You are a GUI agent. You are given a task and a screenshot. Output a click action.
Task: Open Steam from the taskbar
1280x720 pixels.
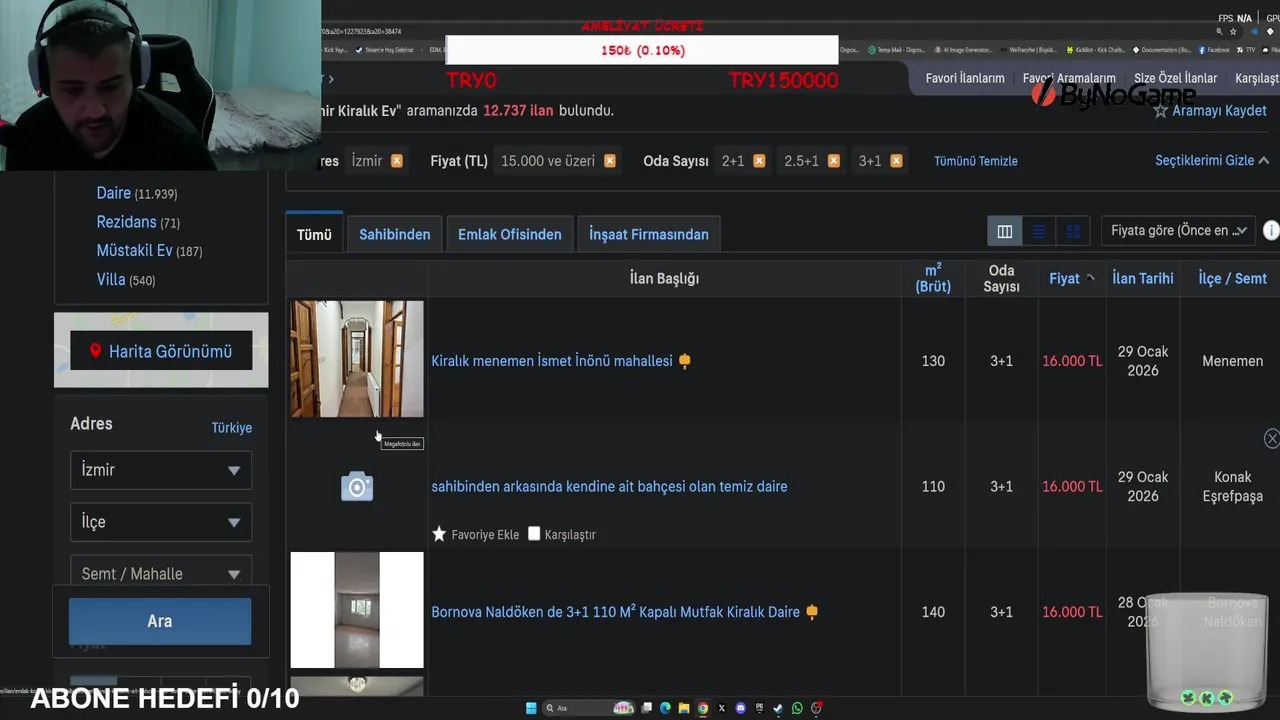point(778,708)
